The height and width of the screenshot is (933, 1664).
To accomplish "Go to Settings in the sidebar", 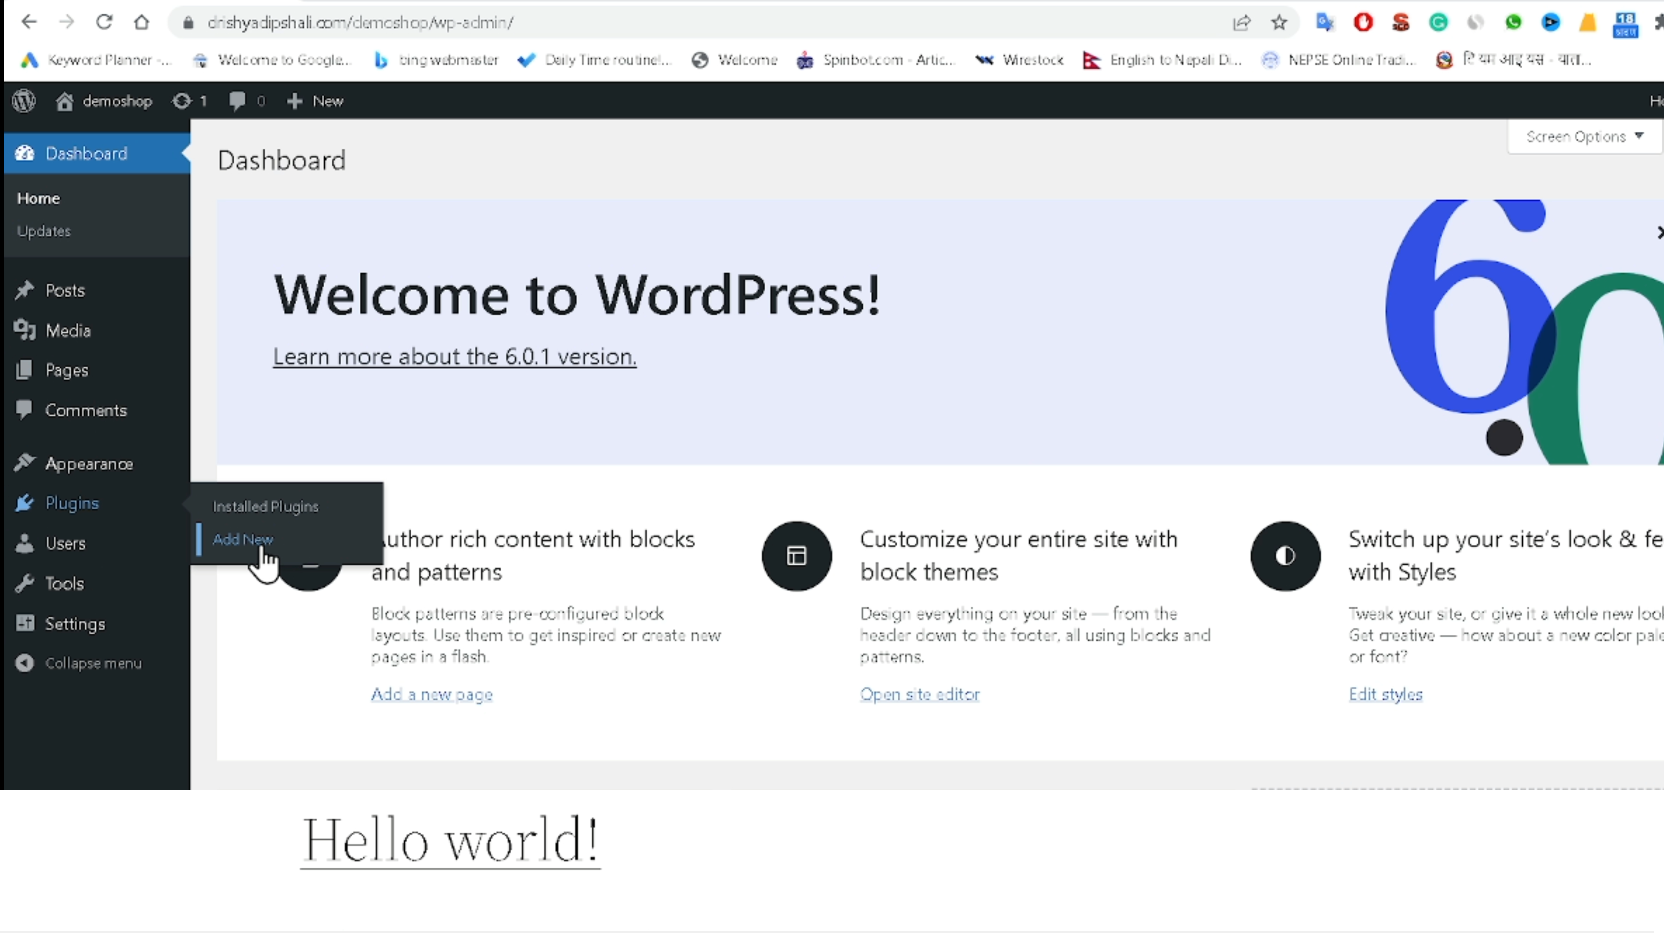I will tap(74, 624).
